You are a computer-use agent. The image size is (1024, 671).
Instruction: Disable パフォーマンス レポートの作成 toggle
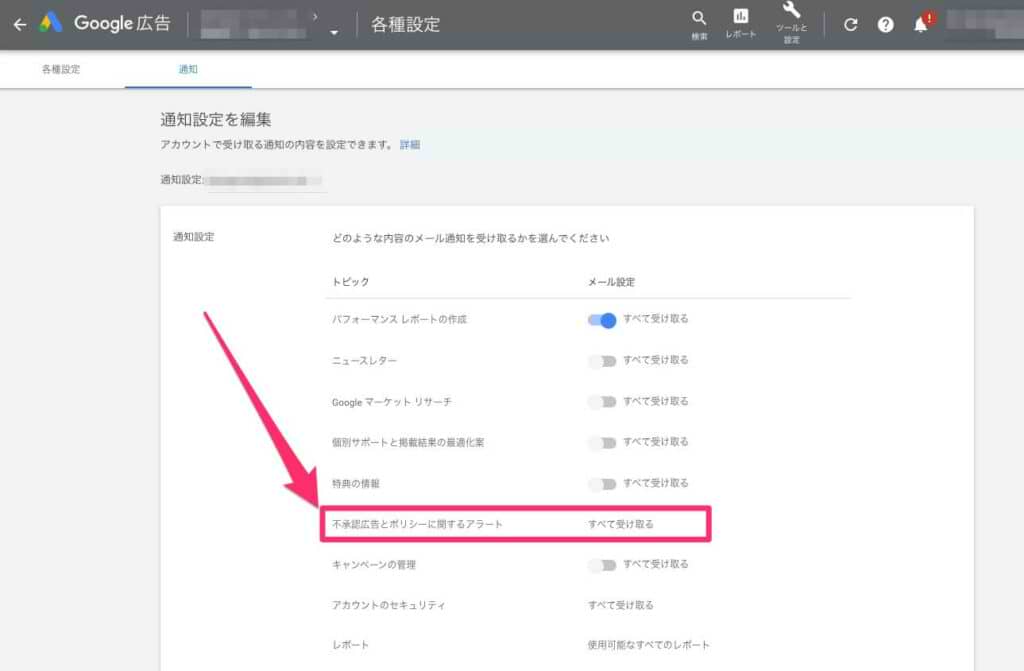point(602,320)
